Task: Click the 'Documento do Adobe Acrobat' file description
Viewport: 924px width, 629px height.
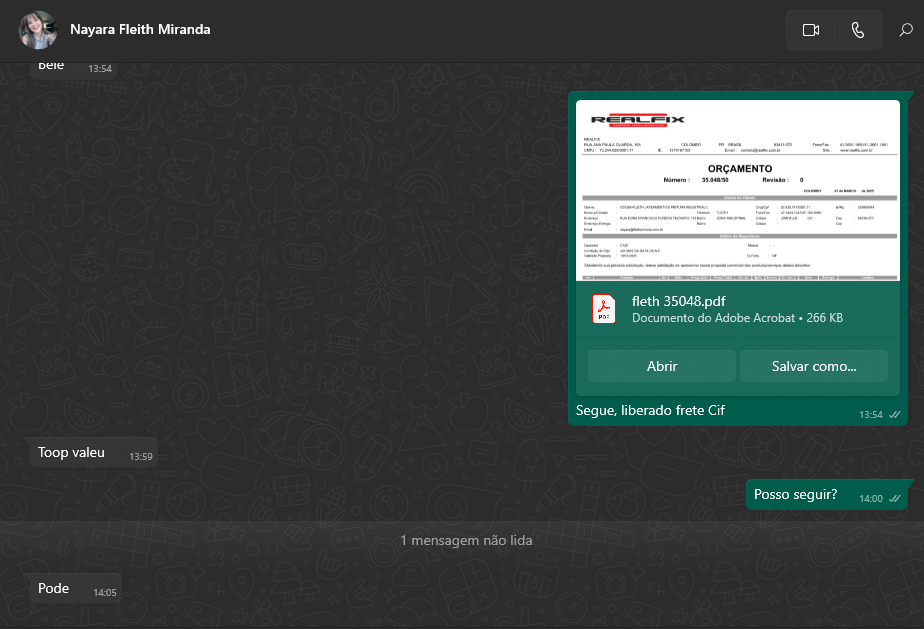Action: 712,318
